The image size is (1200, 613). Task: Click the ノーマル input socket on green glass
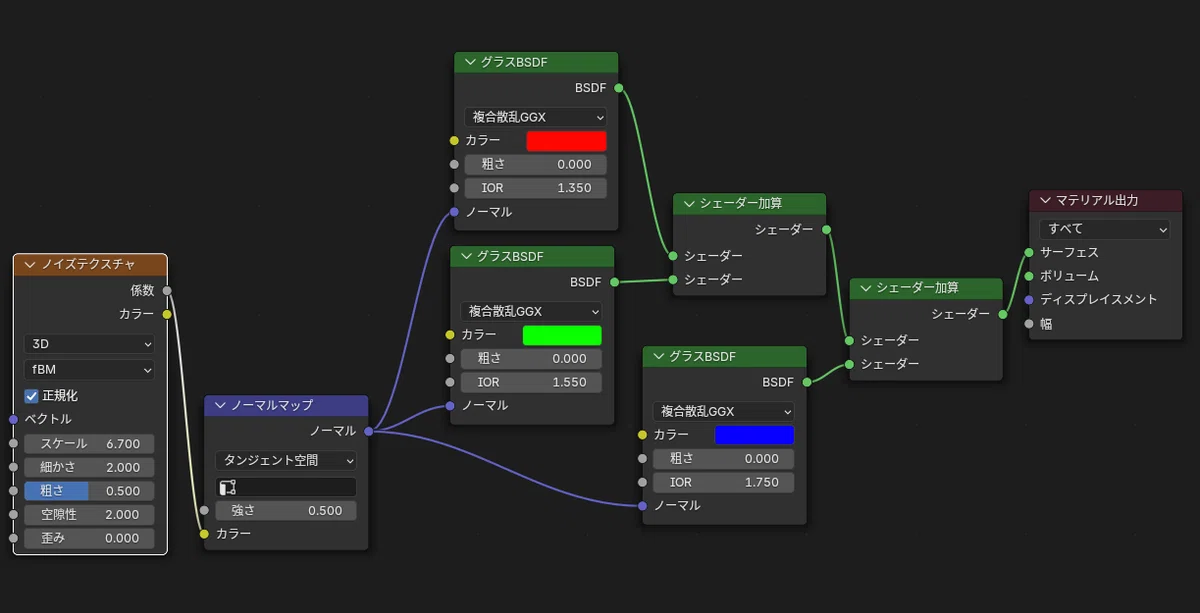pos(450,405)
